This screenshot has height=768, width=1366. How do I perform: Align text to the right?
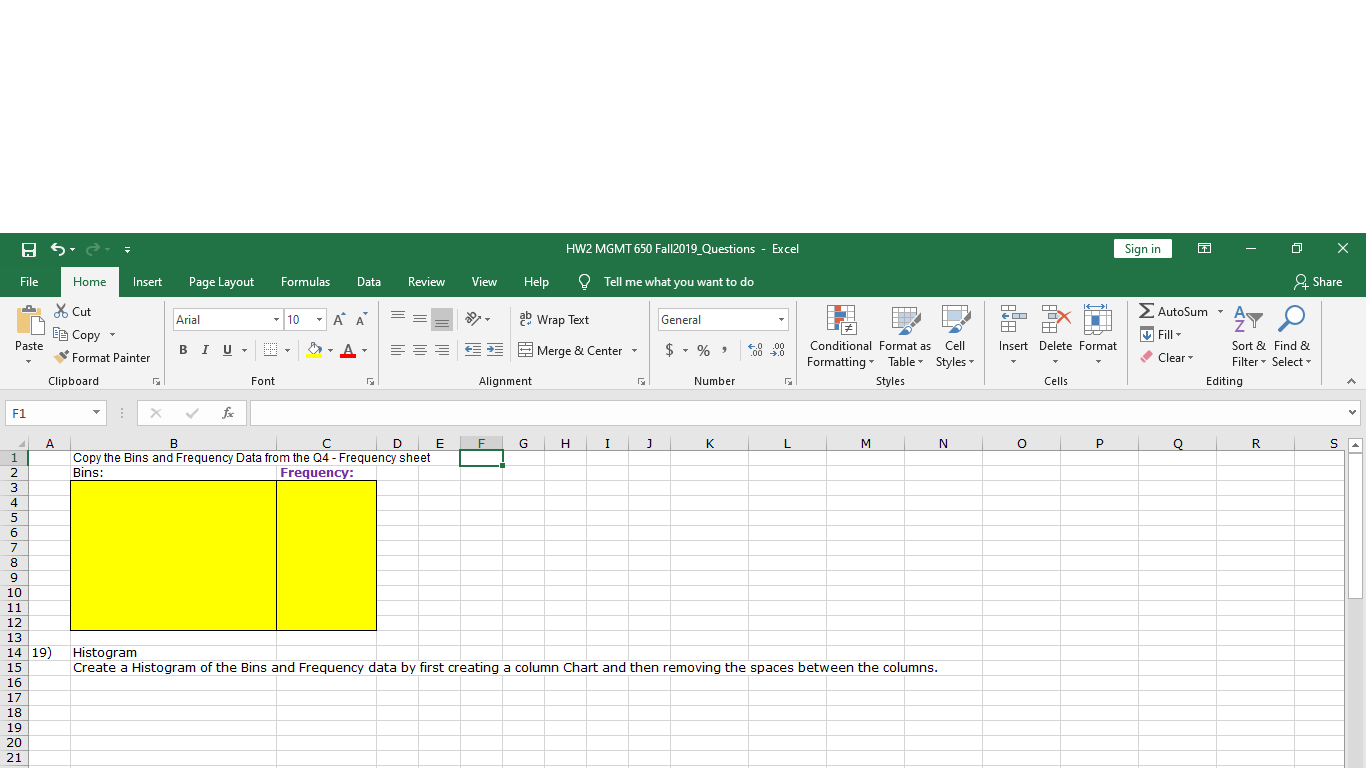pyautogui.click(x=441, y=350)
